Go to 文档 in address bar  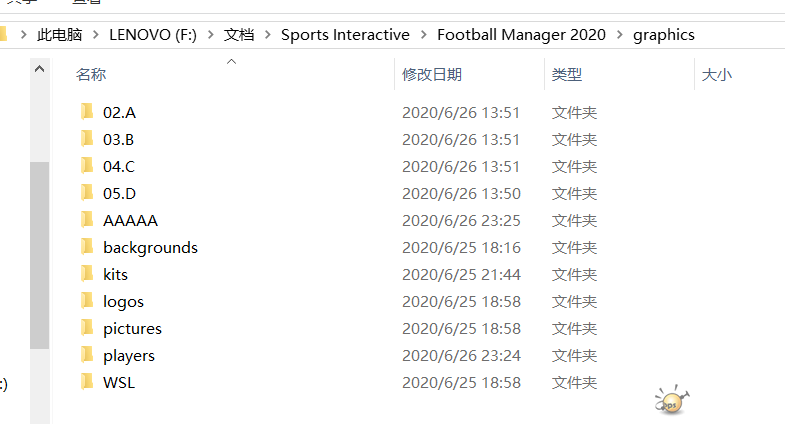[239, 35]
